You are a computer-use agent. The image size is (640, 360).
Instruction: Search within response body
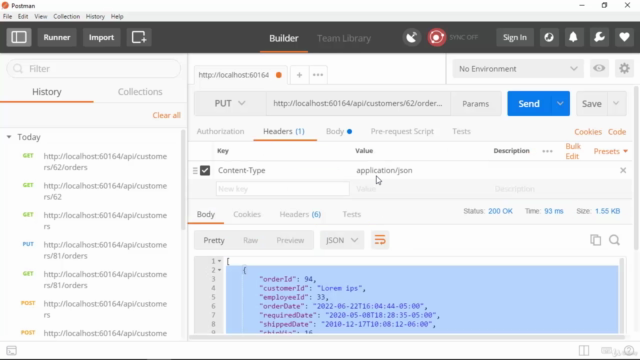pyautogui.click(x=614, y=240)
